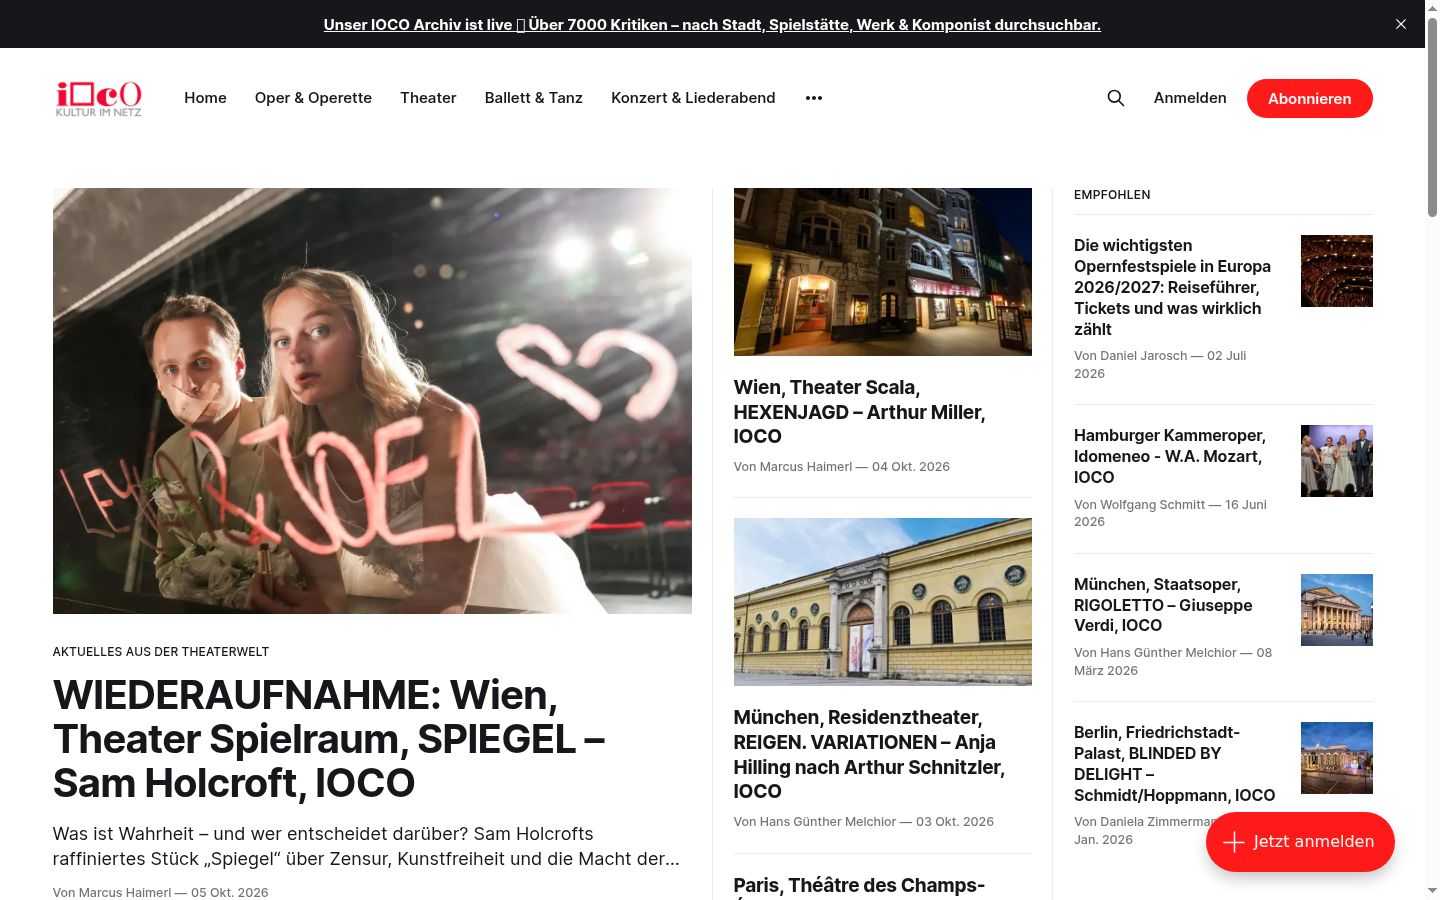Click the 'Von Marcus Haimerl — 04 Okt. 2026' byline
This screenshot has height=900, width=1440.
[842, 467]
